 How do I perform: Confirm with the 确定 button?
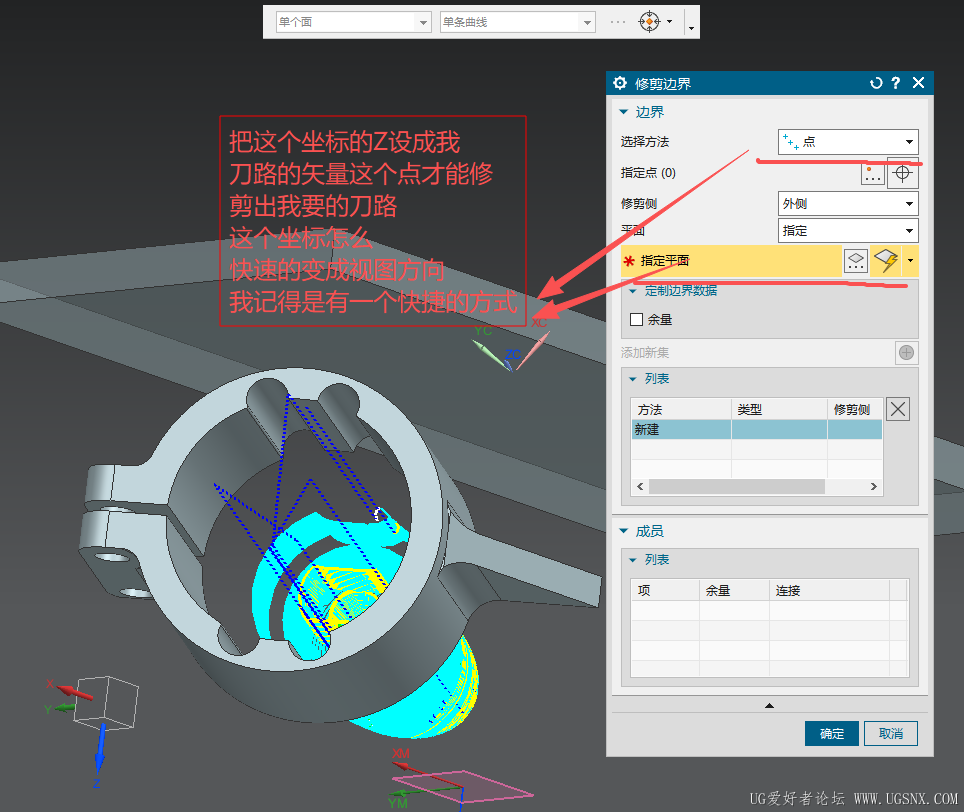[x=831, y=733]
